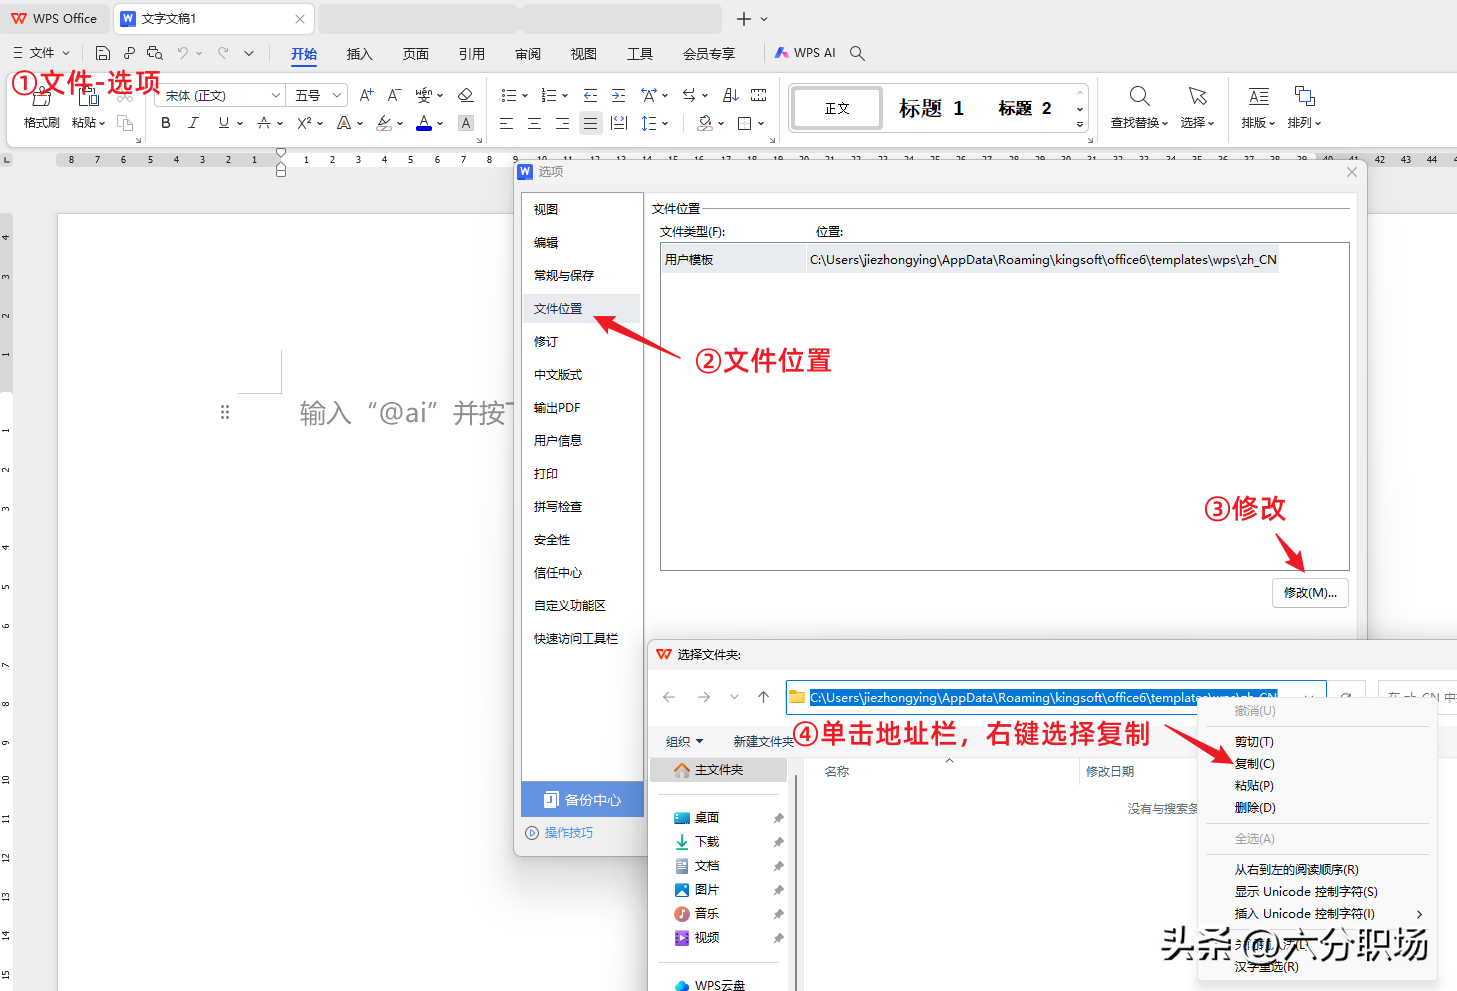Decrease paragraph indent

(590, 95)
